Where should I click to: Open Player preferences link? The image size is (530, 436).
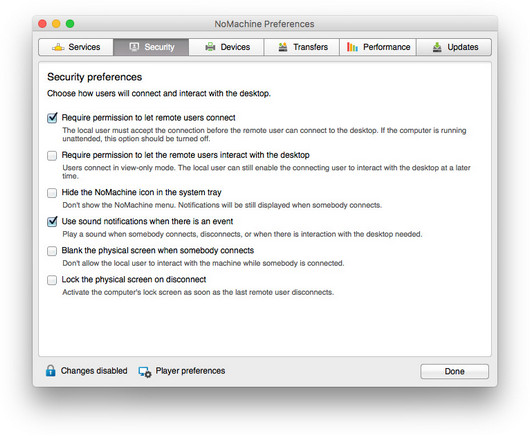190,371
